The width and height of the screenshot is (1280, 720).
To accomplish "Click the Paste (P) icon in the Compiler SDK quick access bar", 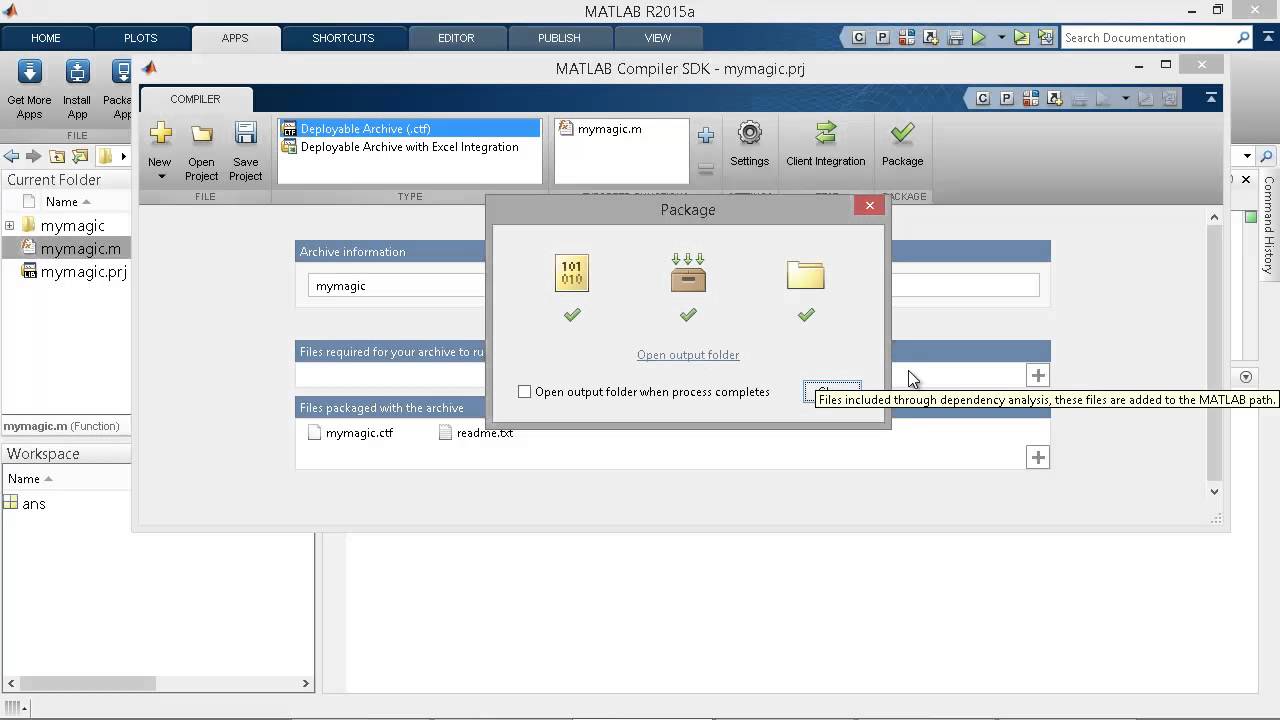I will [1006, 98].
